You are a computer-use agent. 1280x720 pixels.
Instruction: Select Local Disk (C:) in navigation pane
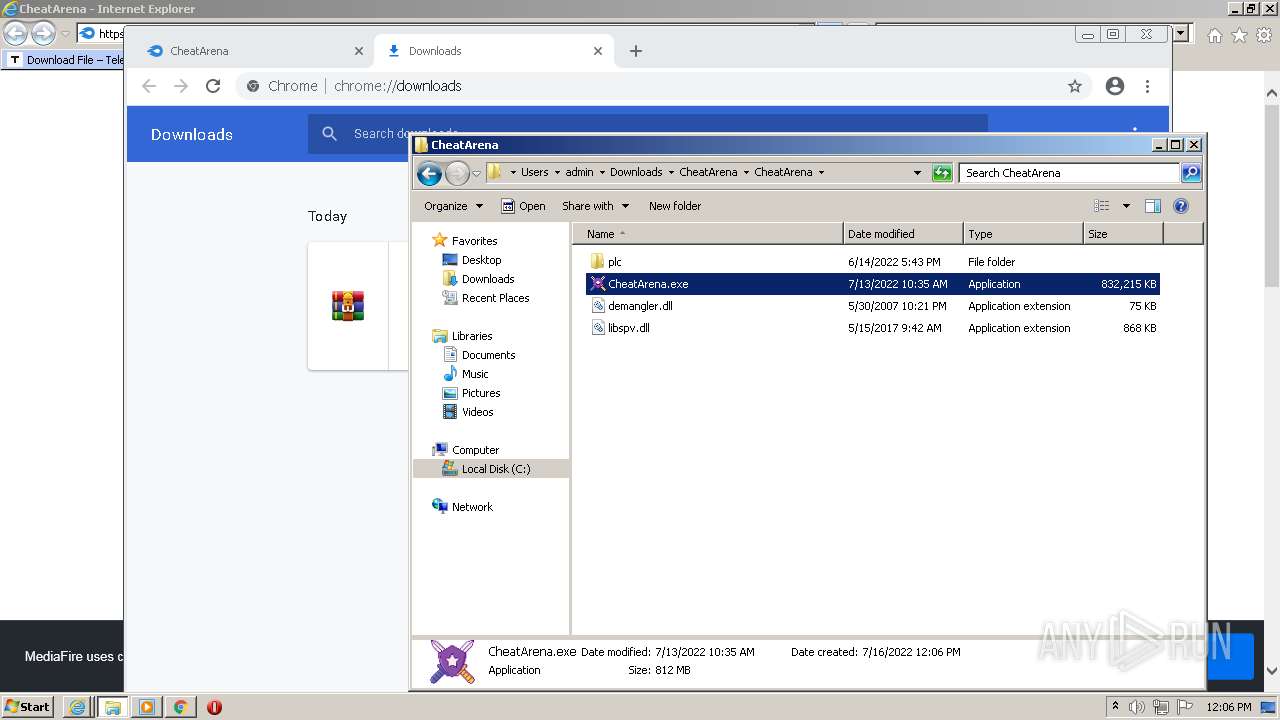coord(491,469)
